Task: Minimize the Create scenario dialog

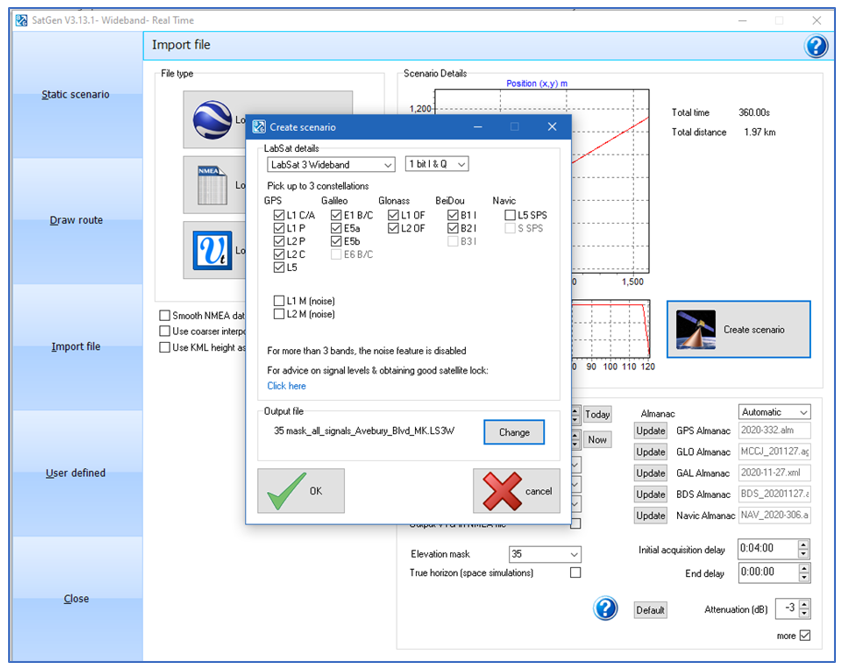Action: click(477, 127)
